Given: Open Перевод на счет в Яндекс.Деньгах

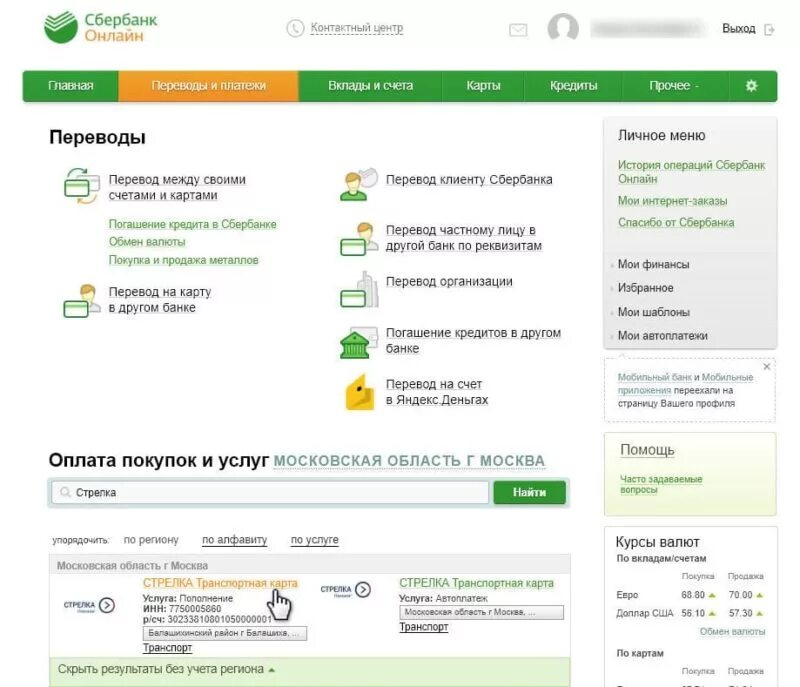Looking at the screenshot, I should [x=437, y=392].
